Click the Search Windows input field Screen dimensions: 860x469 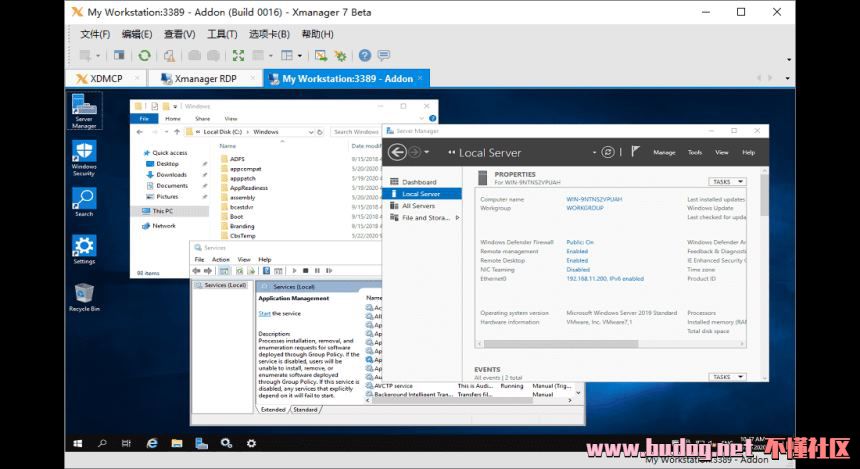(356, 132)
